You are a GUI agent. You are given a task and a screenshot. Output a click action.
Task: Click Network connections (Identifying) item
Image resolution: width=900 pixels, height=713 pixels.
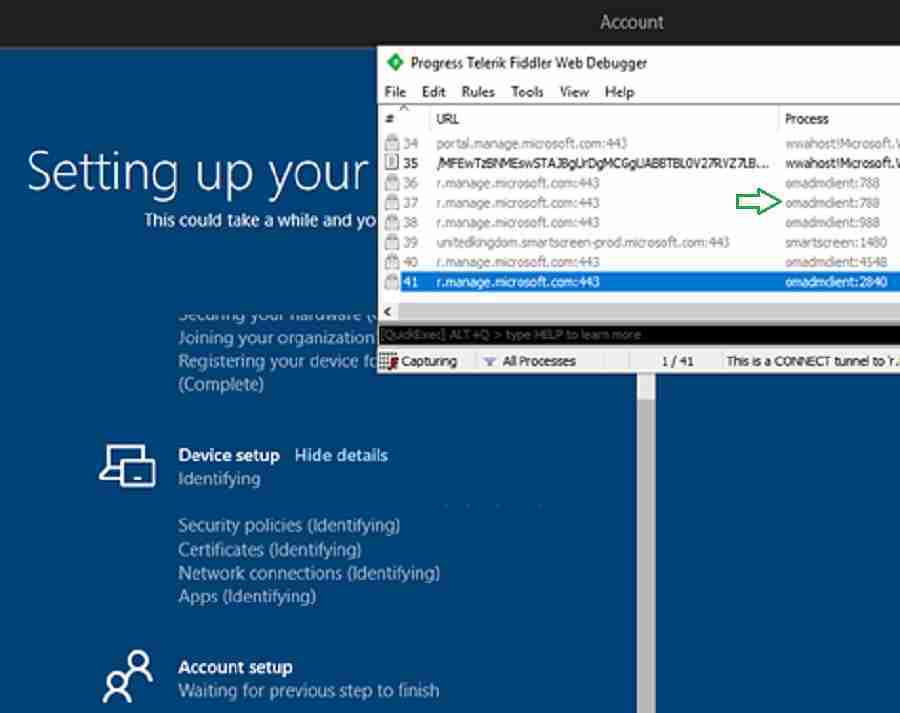(x=309, y=573)
